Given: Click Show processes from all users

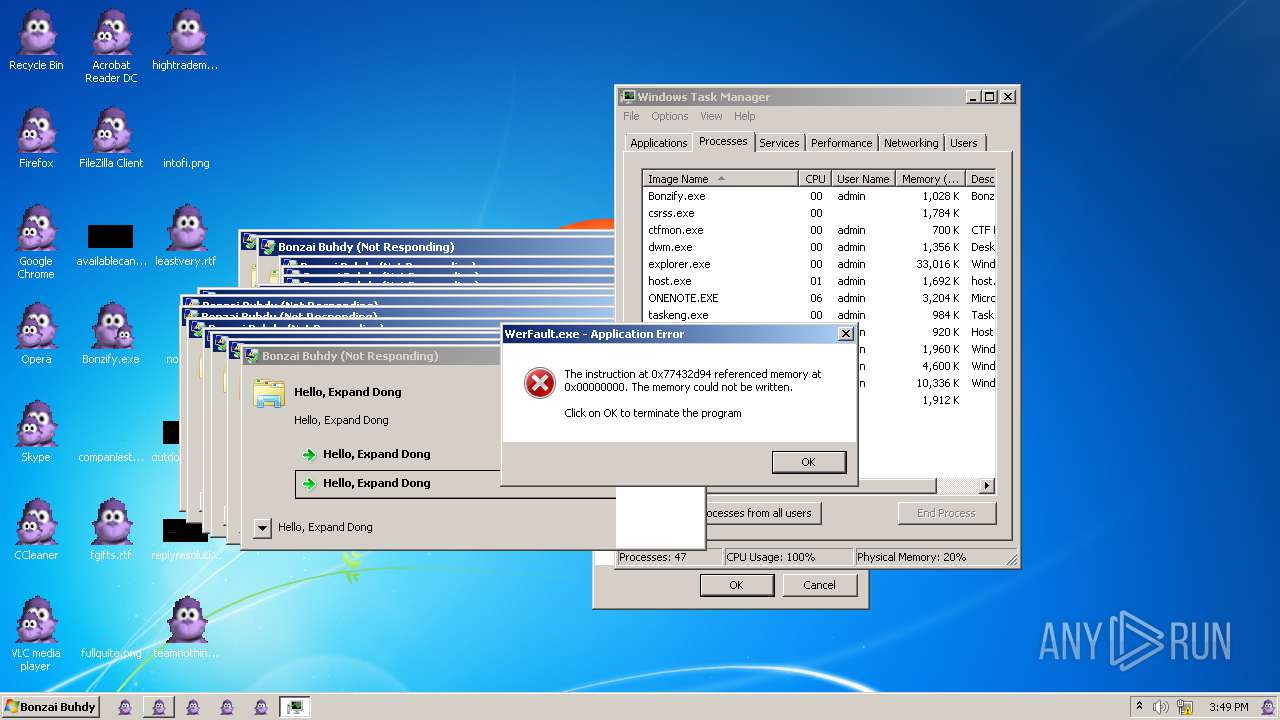Looking at the screenshot, I should click(763, 513).
